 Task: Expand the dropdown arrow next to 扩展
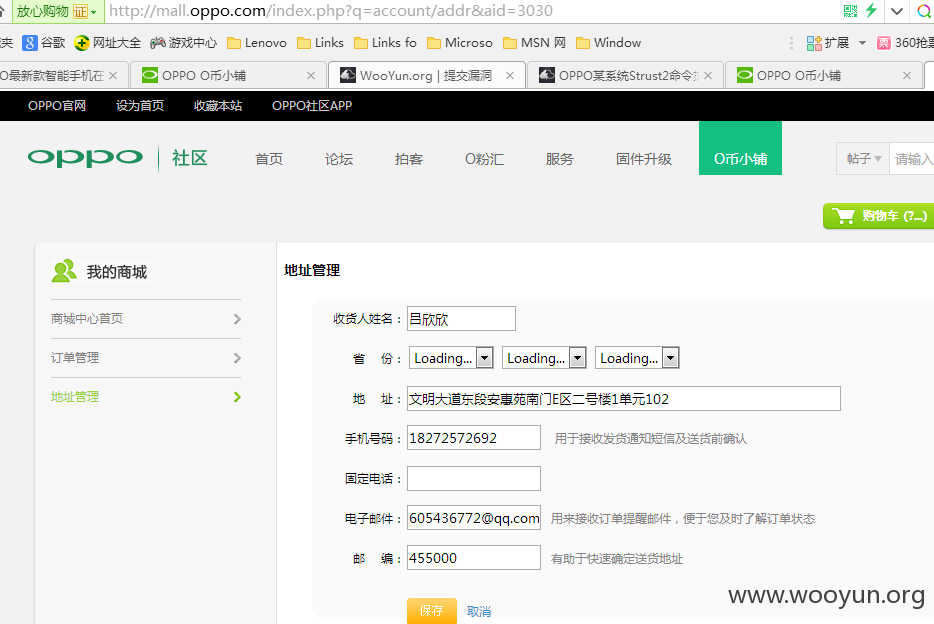[x=862, y=43]
